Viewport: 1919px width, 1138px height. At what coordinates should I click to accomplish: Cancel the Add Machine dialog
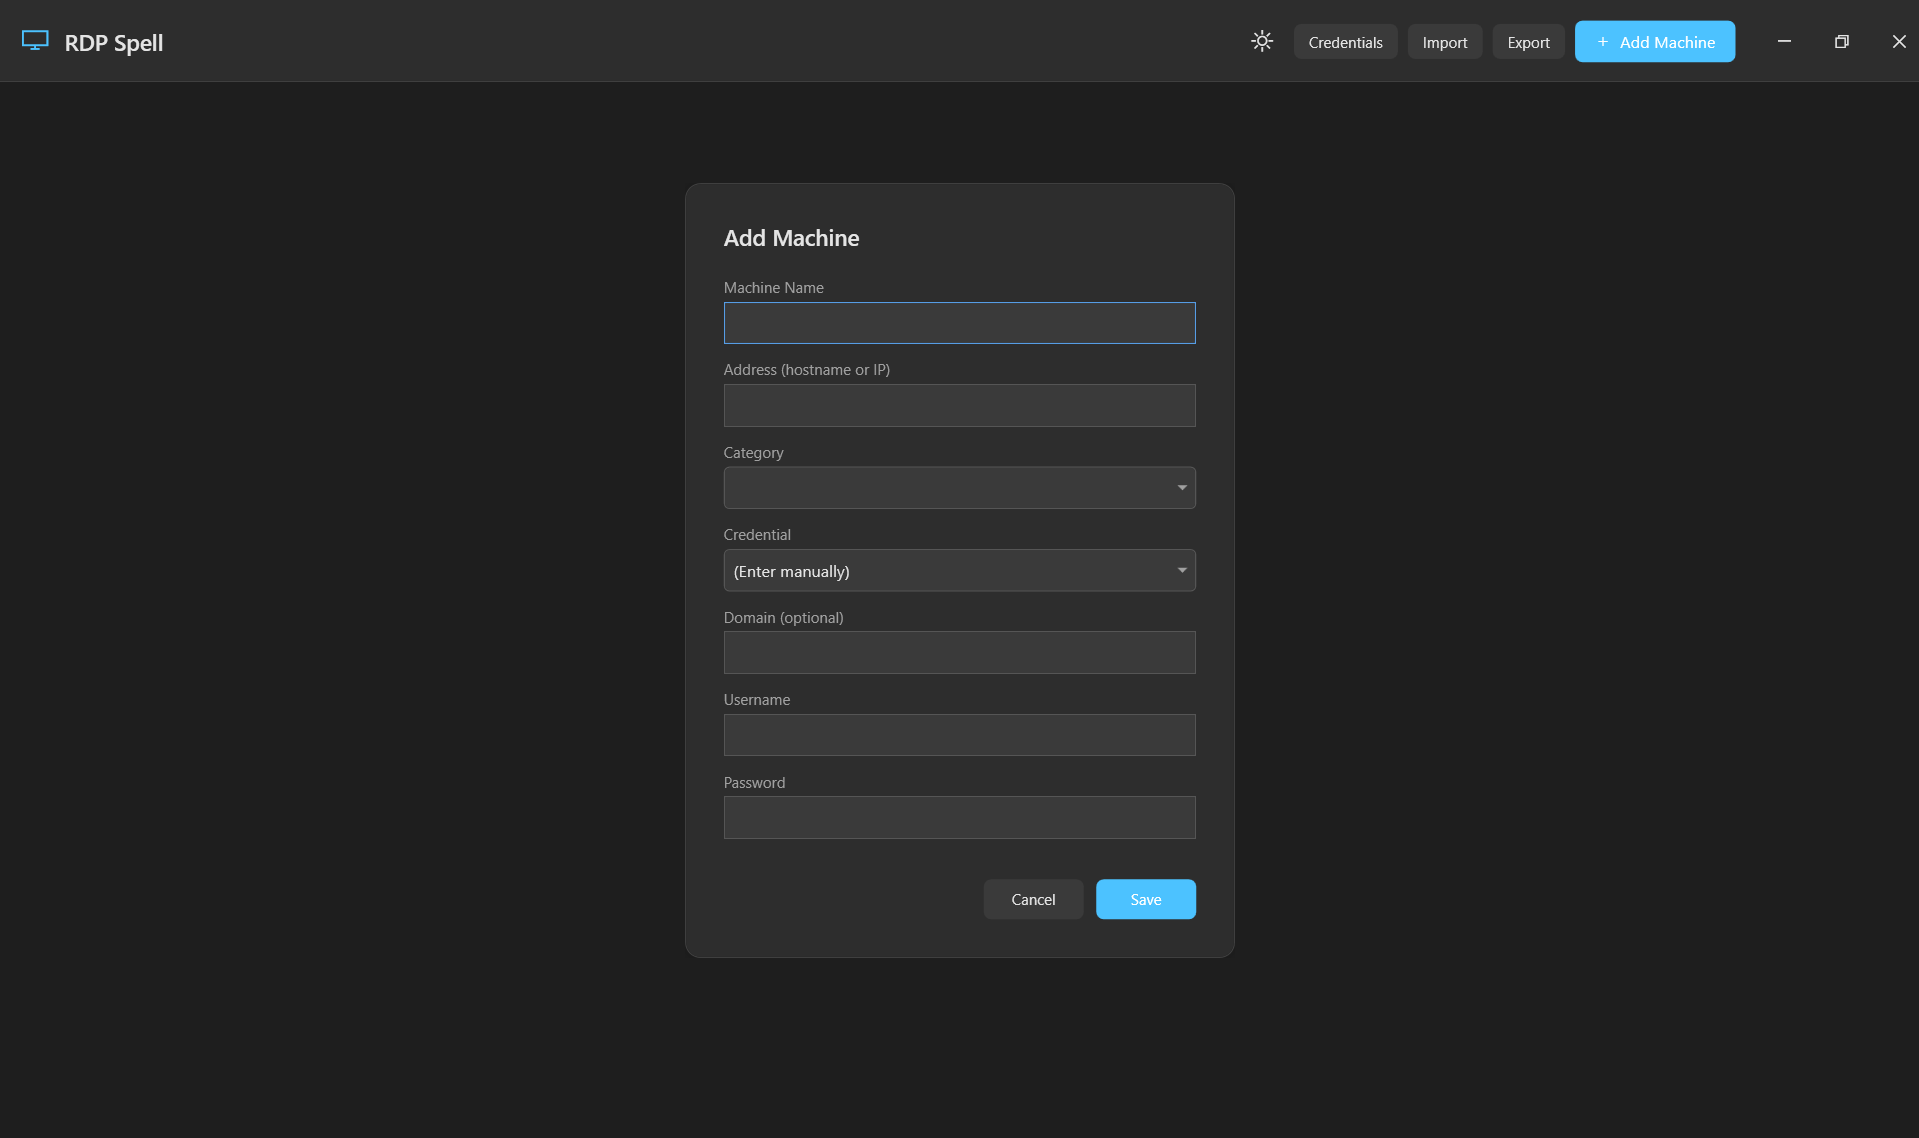[x=1032, y=899]
